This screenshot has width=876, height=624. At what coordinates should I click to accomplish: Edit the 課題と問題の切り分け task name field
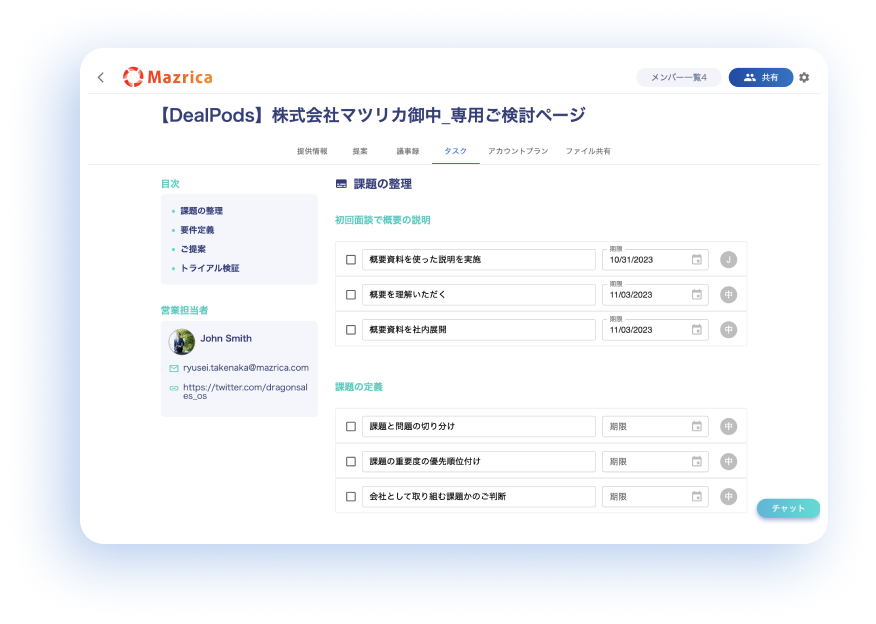tap(479, 427)
